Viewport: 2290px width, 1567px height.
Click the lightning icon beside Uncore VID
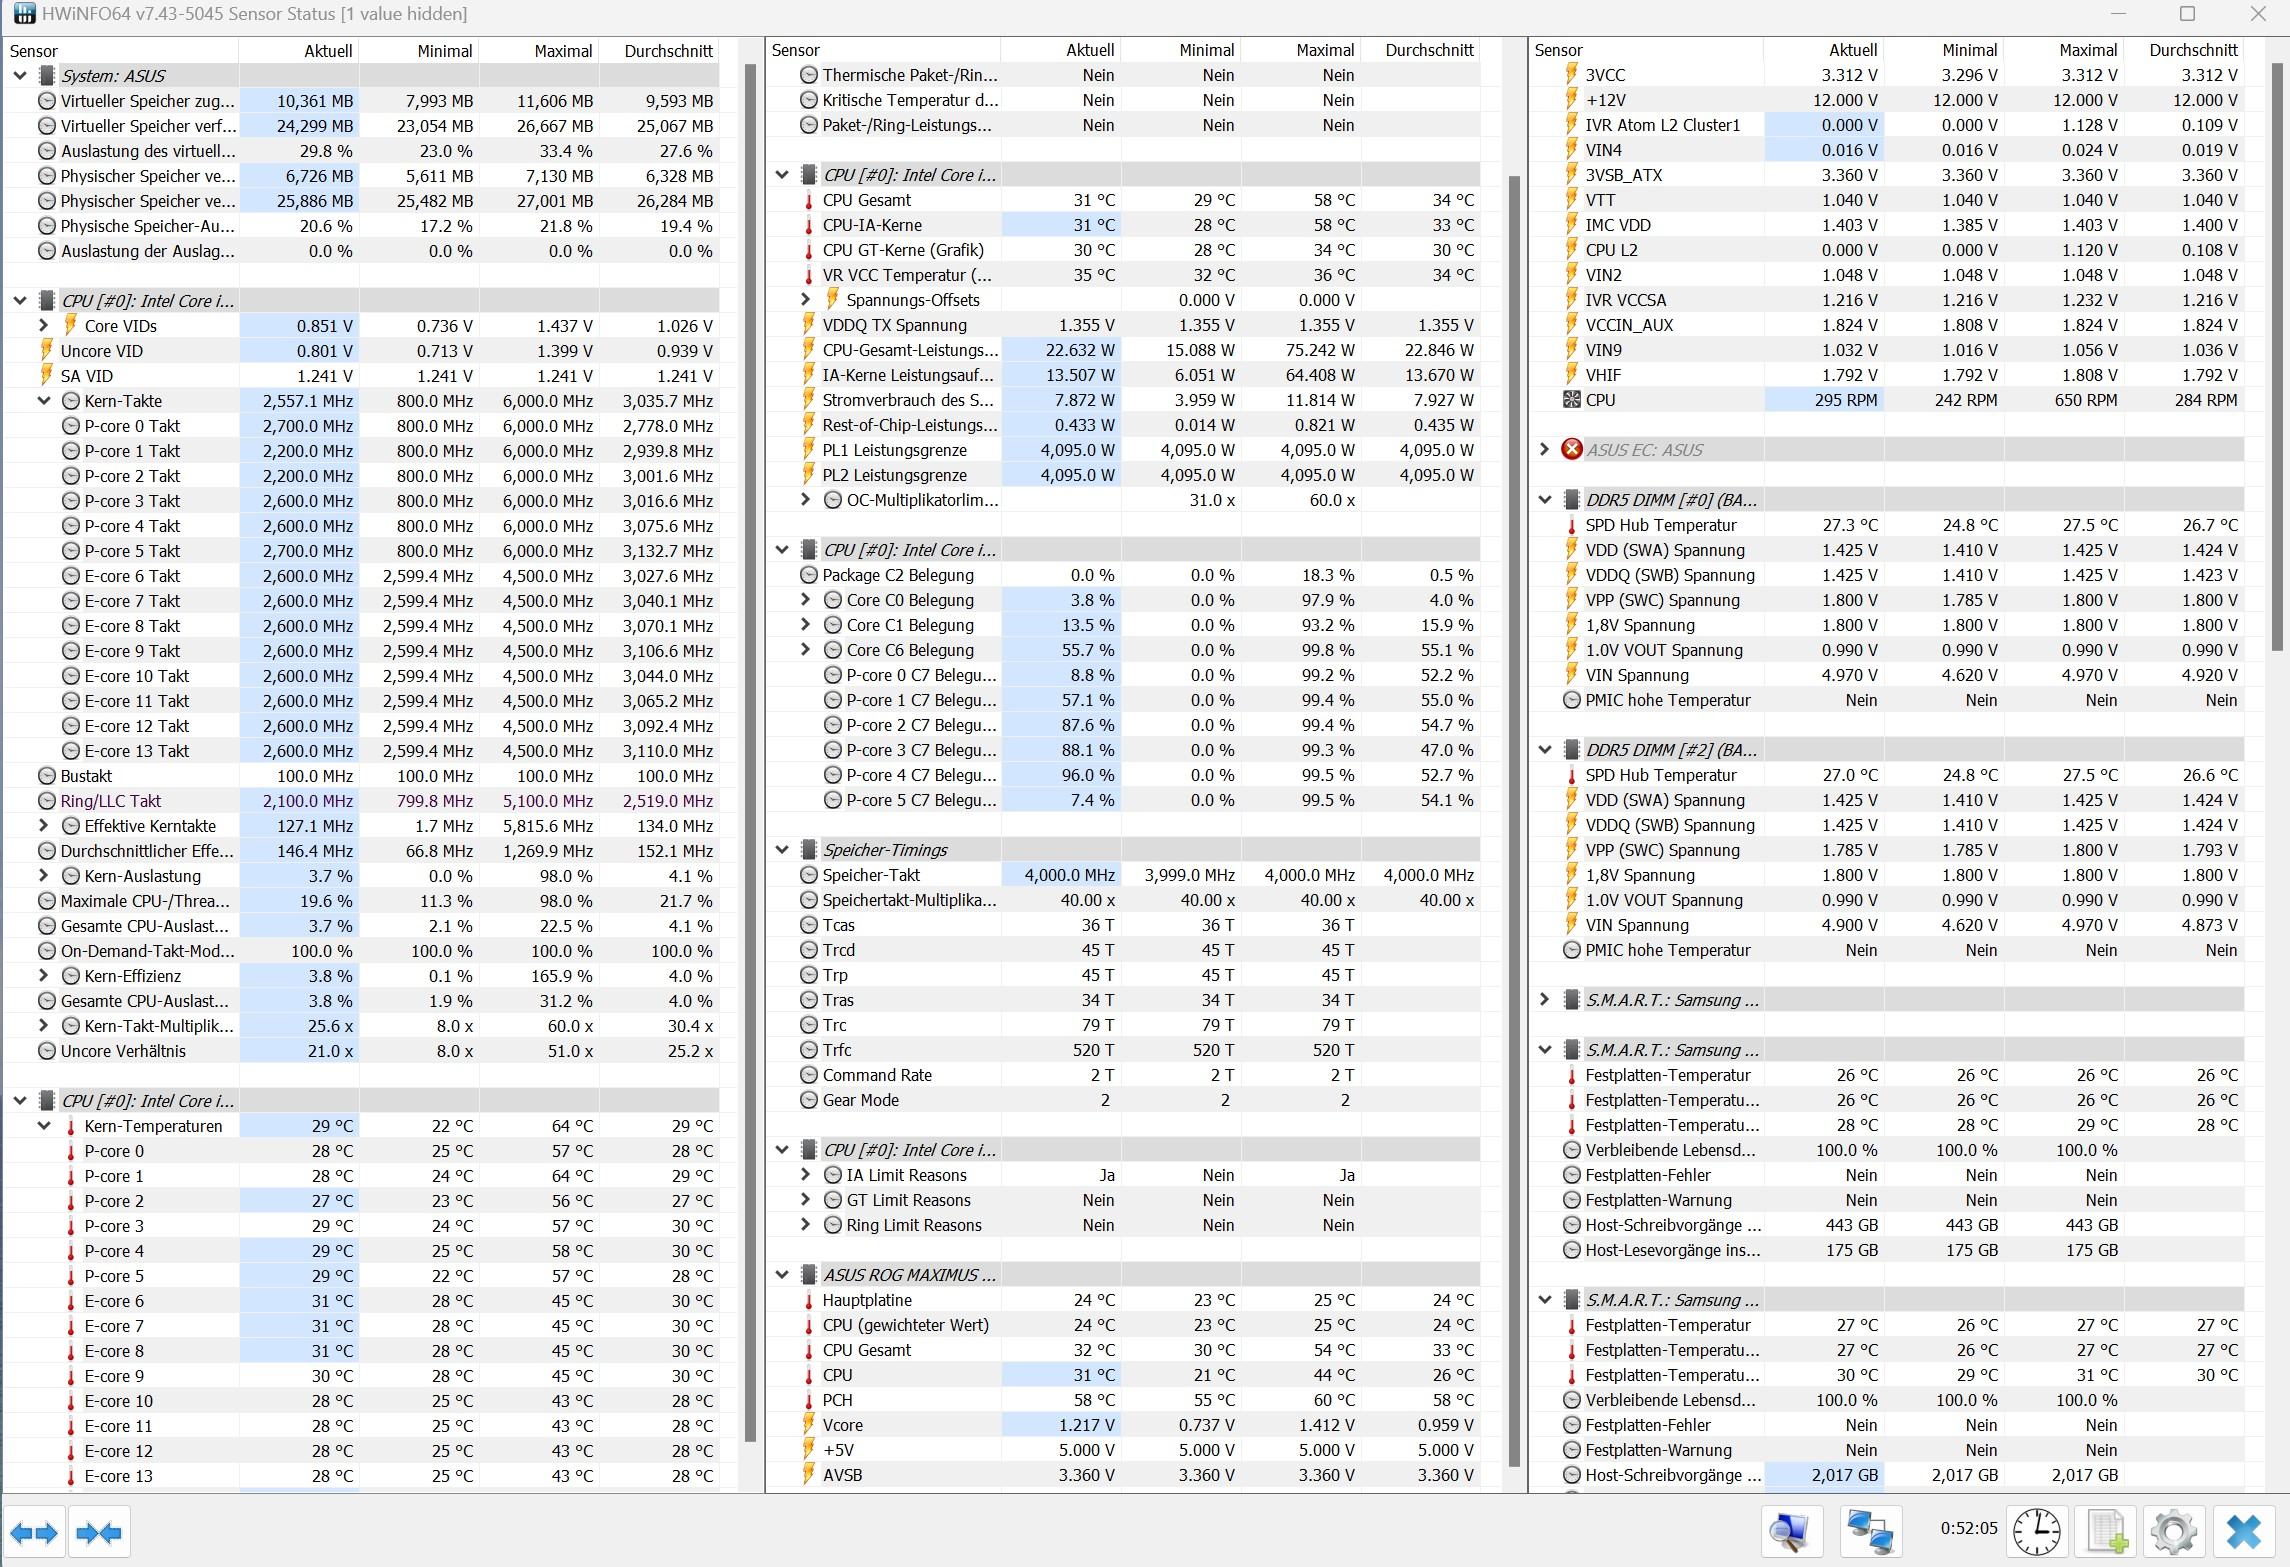46,351
